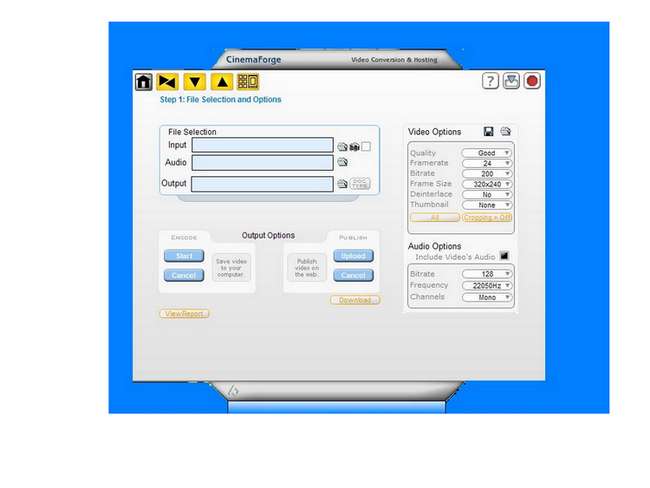Click Cancel under Publish
This screenshot has height=488, width=650.
[x=354, y=275]
